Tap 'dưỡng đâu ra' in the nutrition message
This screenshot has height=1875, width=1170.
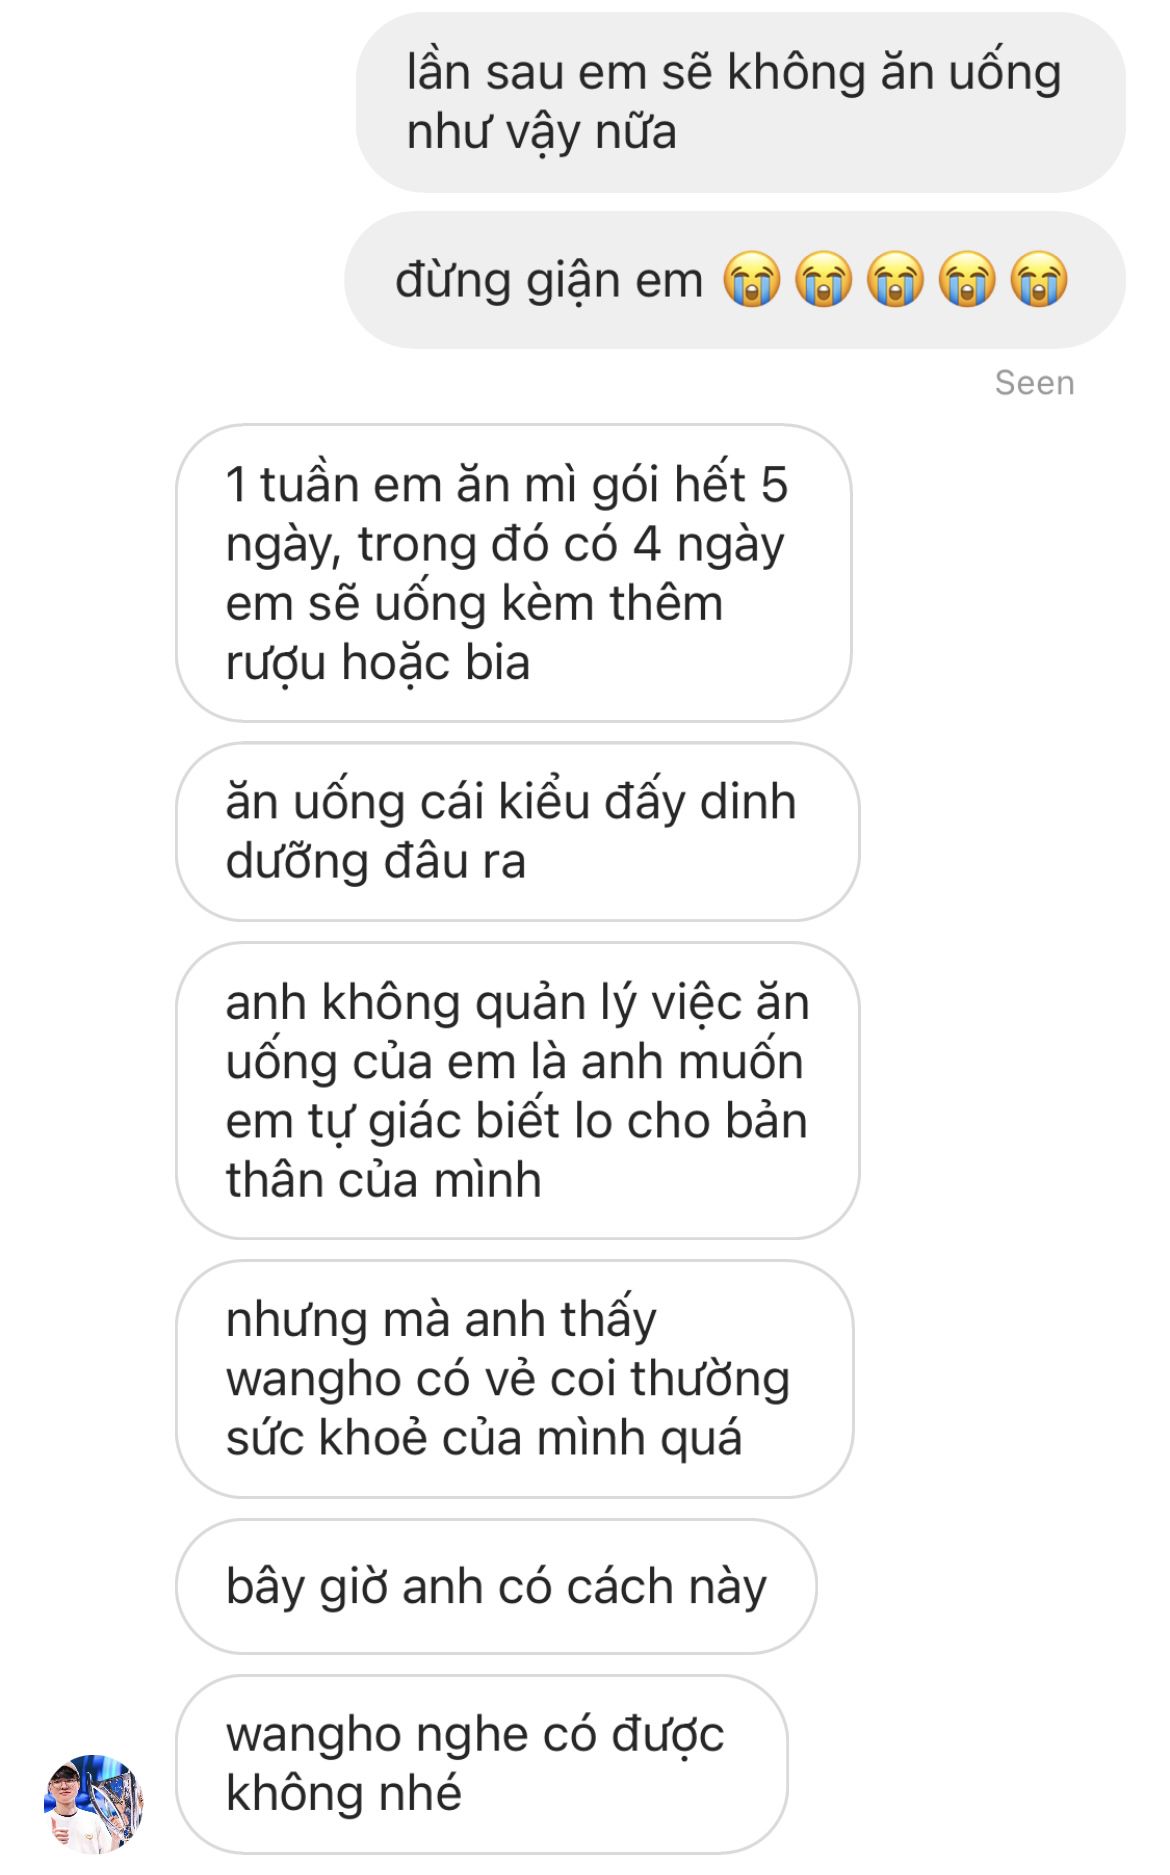(x=376, y=862)
